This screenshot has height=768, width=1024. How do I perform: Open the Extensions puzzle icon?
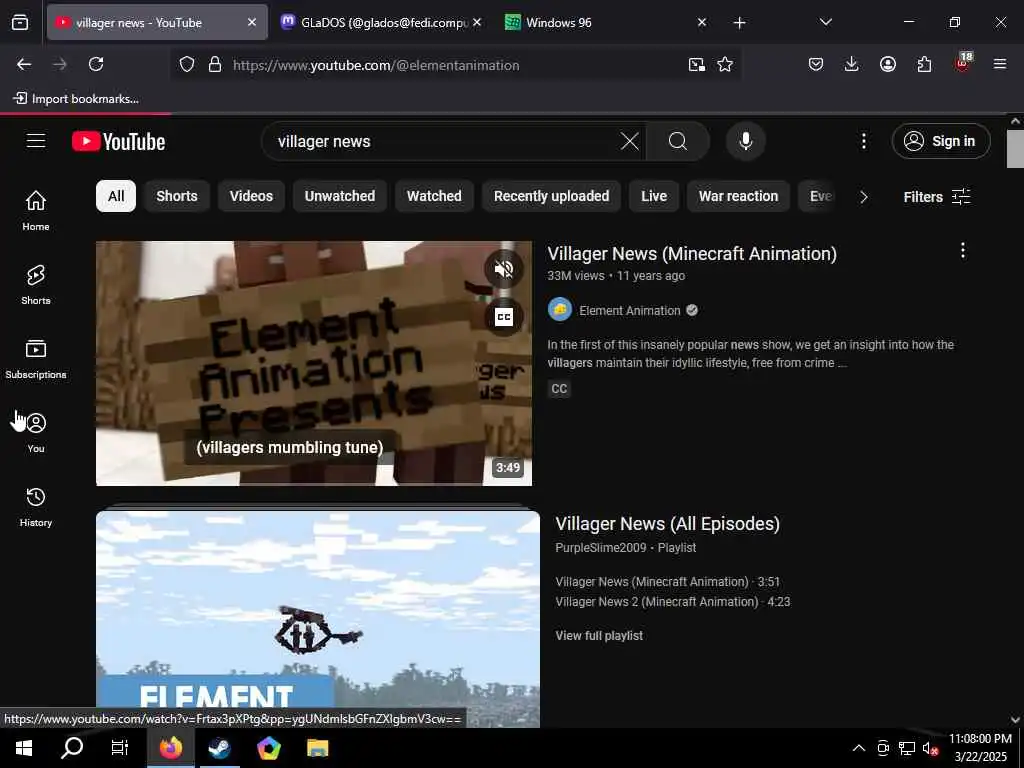pyautogui.click(x=924, y=64)
